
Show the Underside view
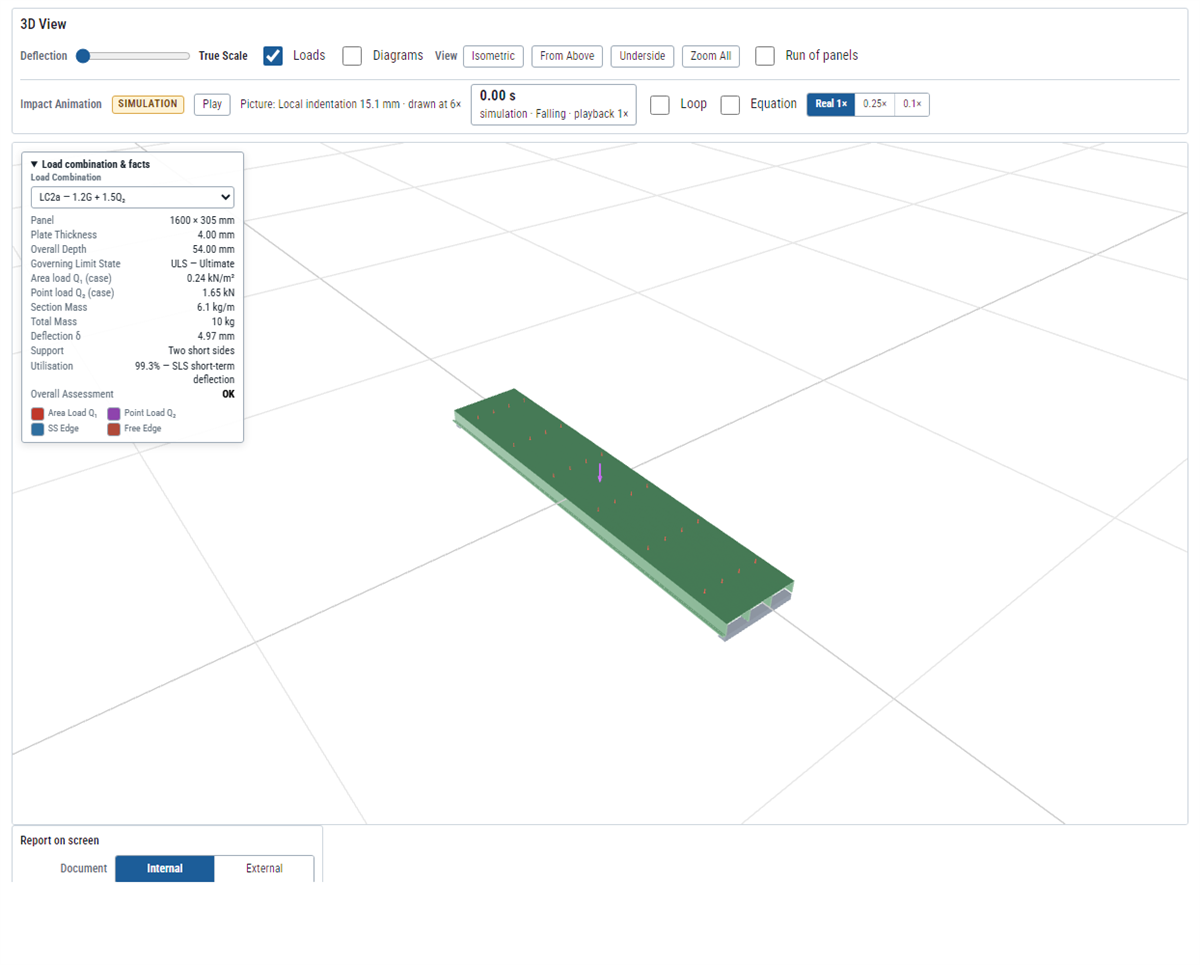coord(642,56)
